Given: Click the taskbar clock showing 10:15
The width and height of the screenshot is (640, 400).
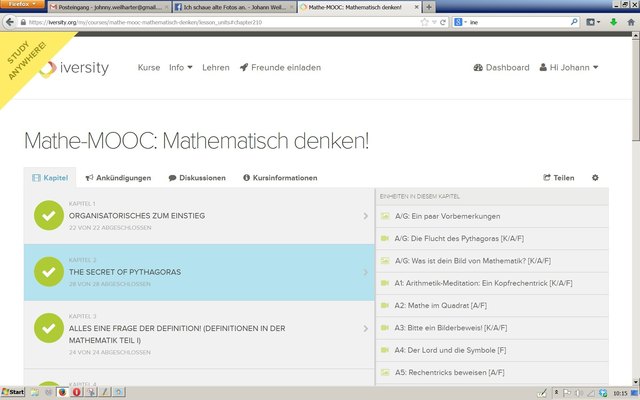Looking at the screenshot, I should (x=620, y=393).
